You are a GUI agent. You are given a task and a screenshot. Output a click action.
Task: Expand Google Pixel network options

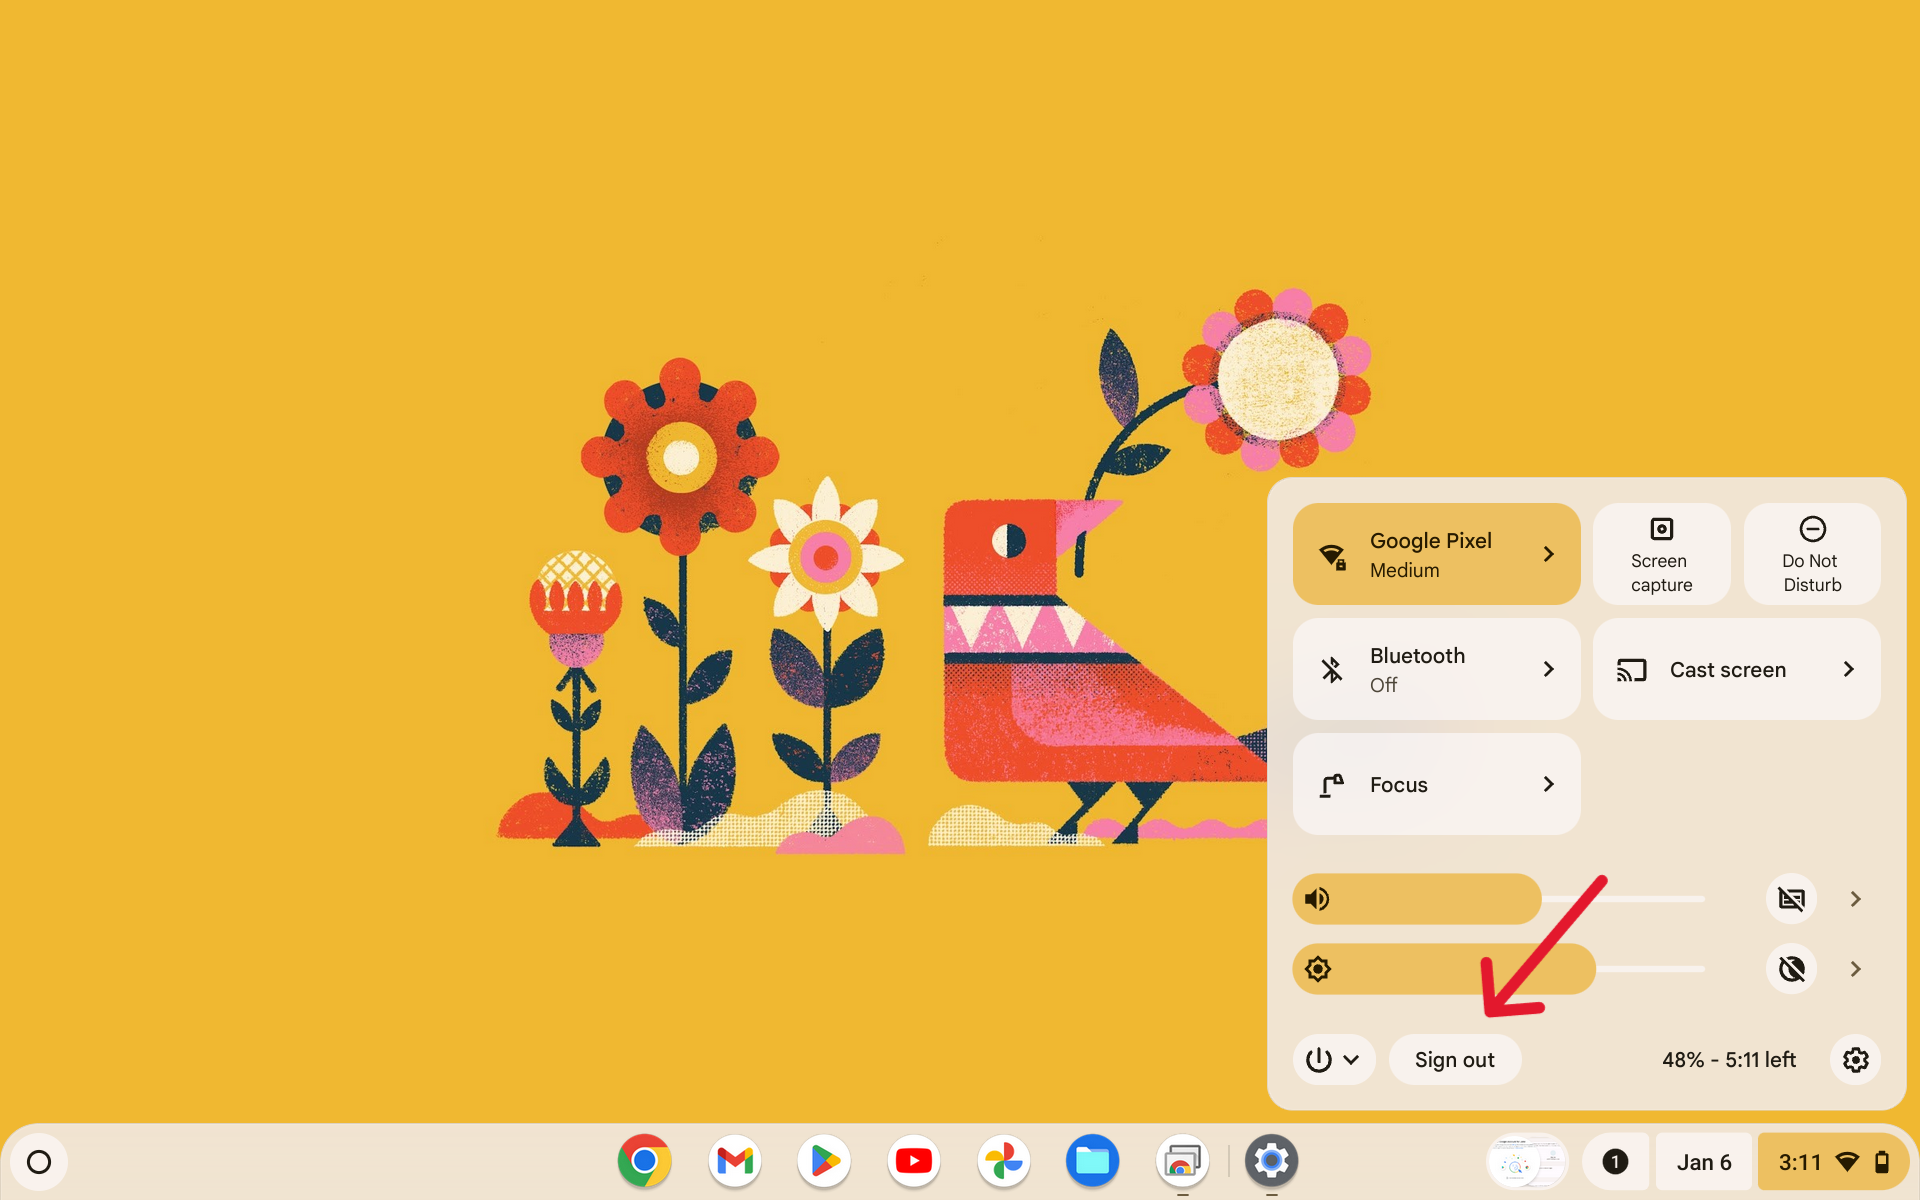click(1550, 553)
